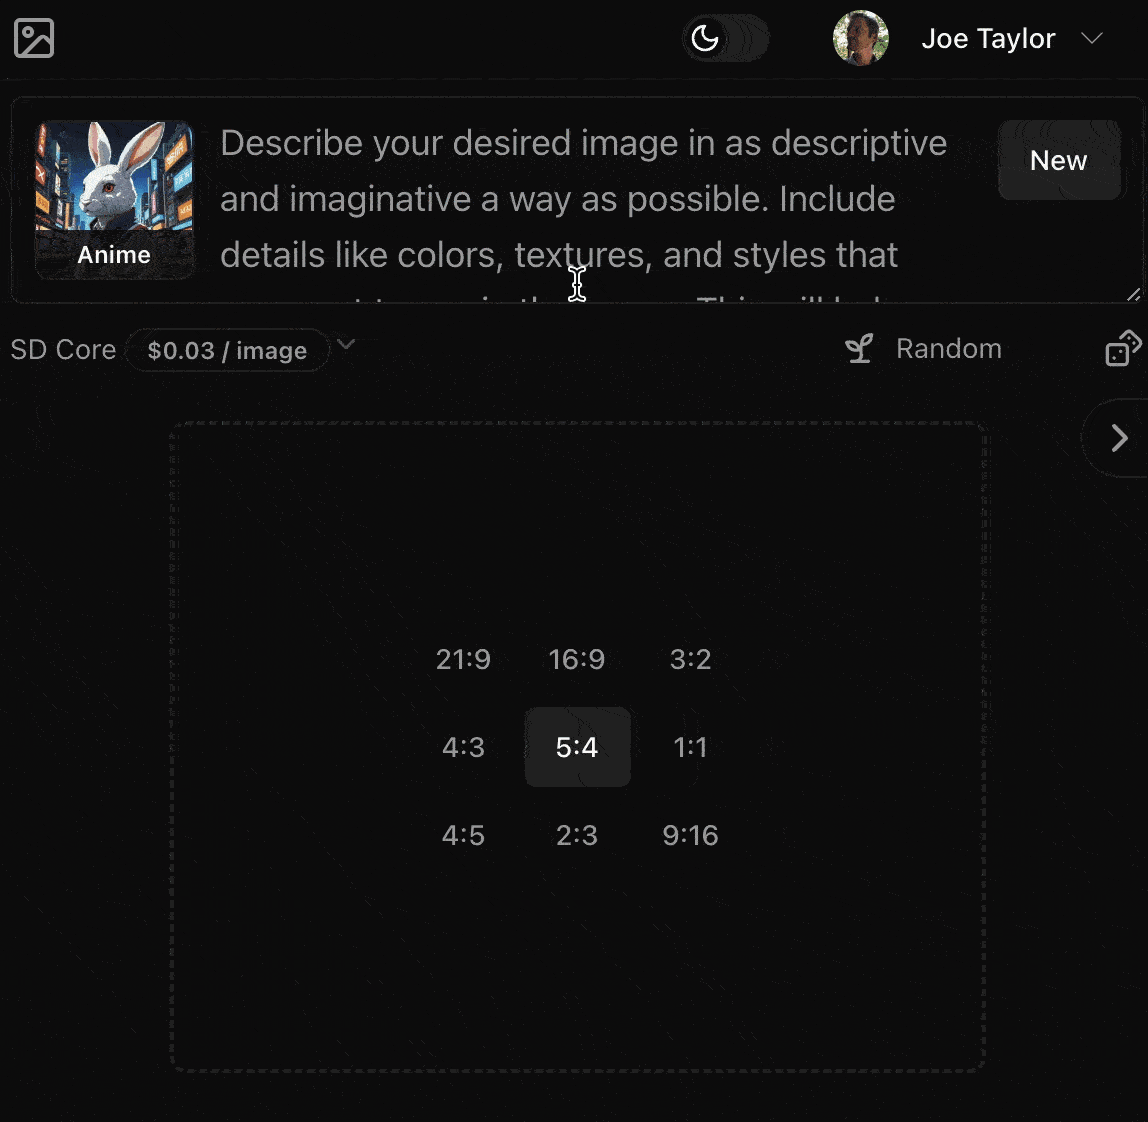1148x1122 pixels.
Task: Select the 9:16 portrait aspect ratio
Action: point(690,835)
